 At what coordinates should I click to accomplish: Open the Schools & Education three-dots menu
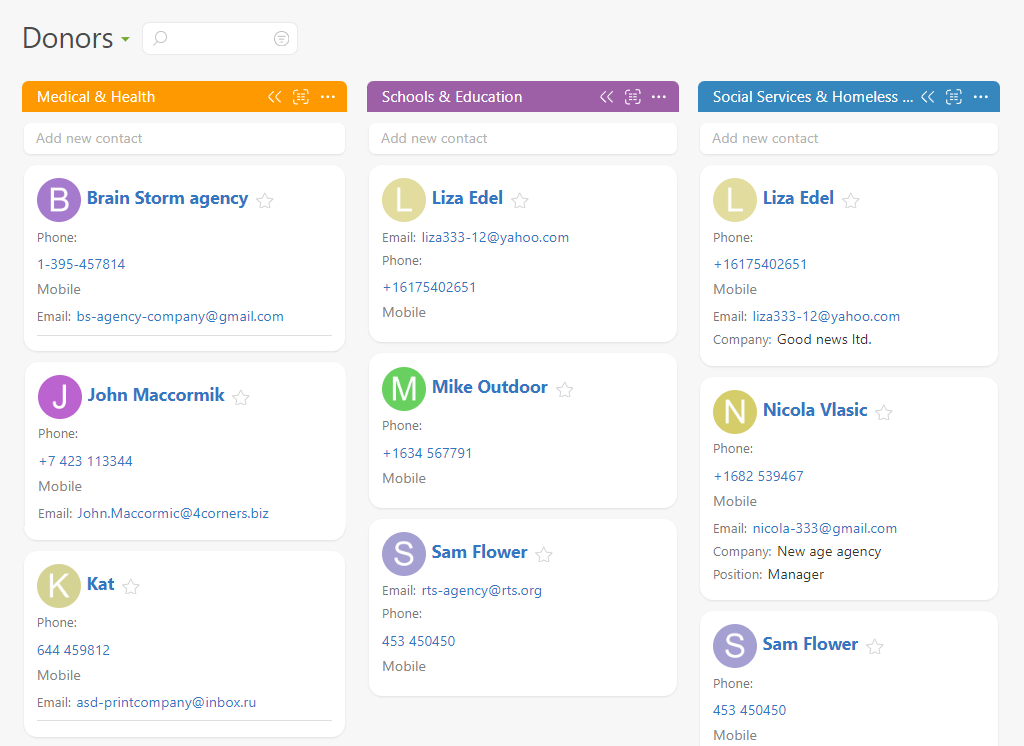point(659,97)
